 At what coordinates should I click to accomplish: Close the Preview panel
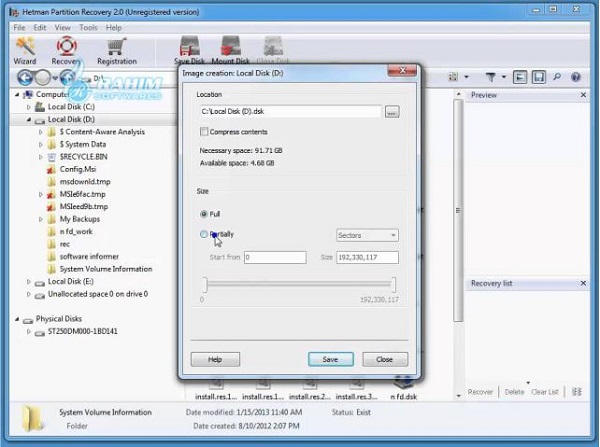pyautogui.click(x=583, y=95)
